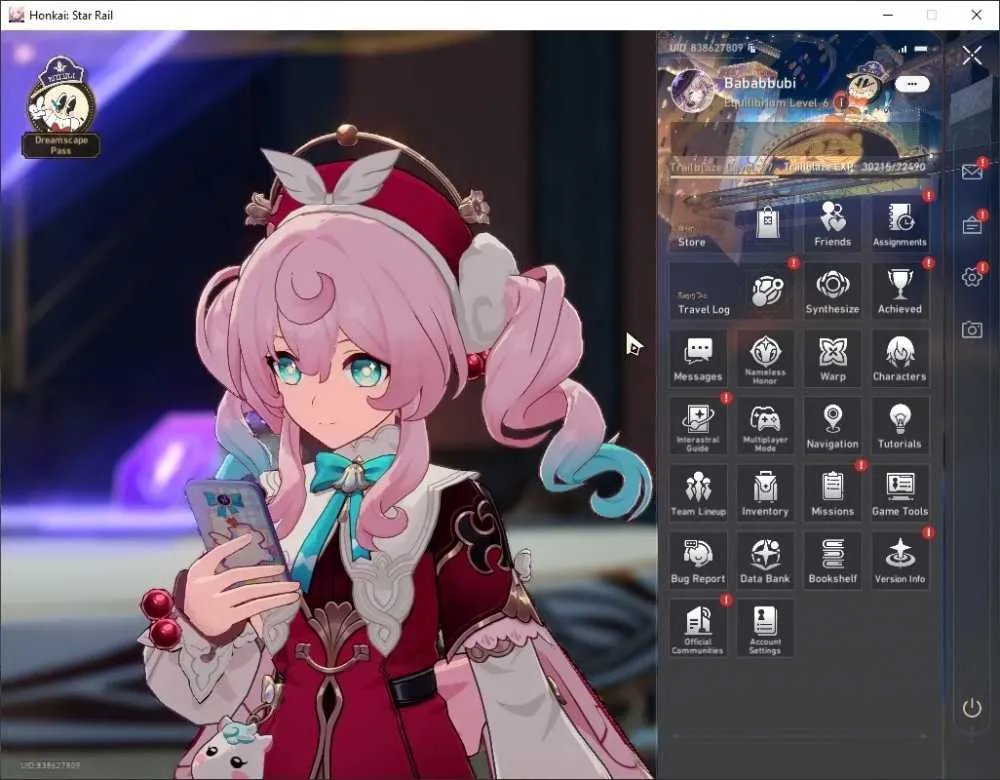
Task: Open the Inventory
Action: 765,494
